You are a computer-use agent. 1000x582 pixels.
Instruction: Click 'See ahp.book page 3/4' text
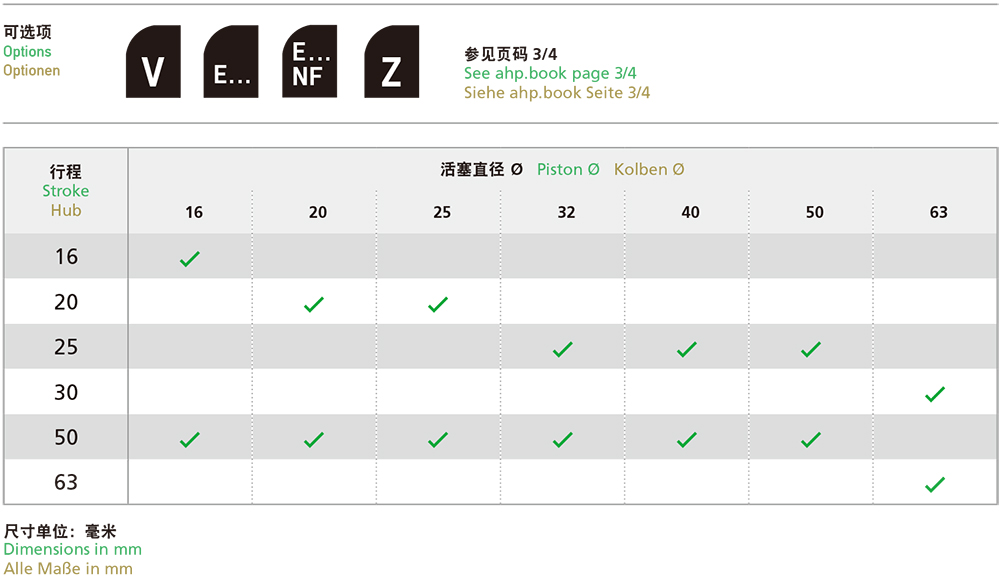coord(550,73)
